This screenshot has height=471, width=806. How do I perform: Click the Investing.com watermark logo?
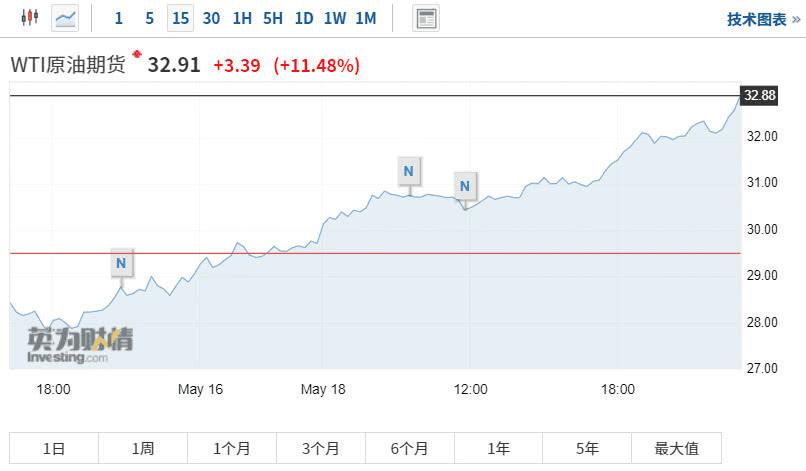tap(80, 343)
